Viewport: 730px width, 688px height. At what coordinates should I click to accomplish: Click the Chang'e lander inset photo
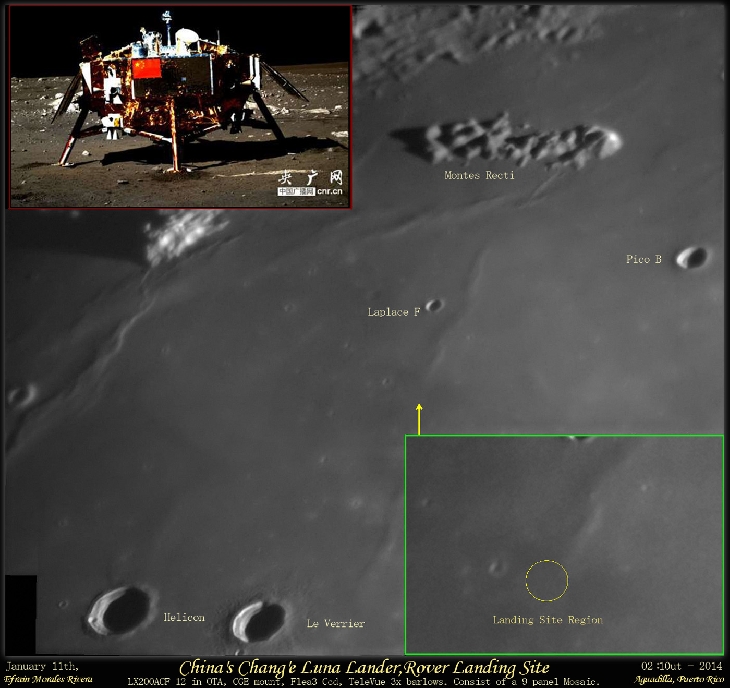[180, 105]
